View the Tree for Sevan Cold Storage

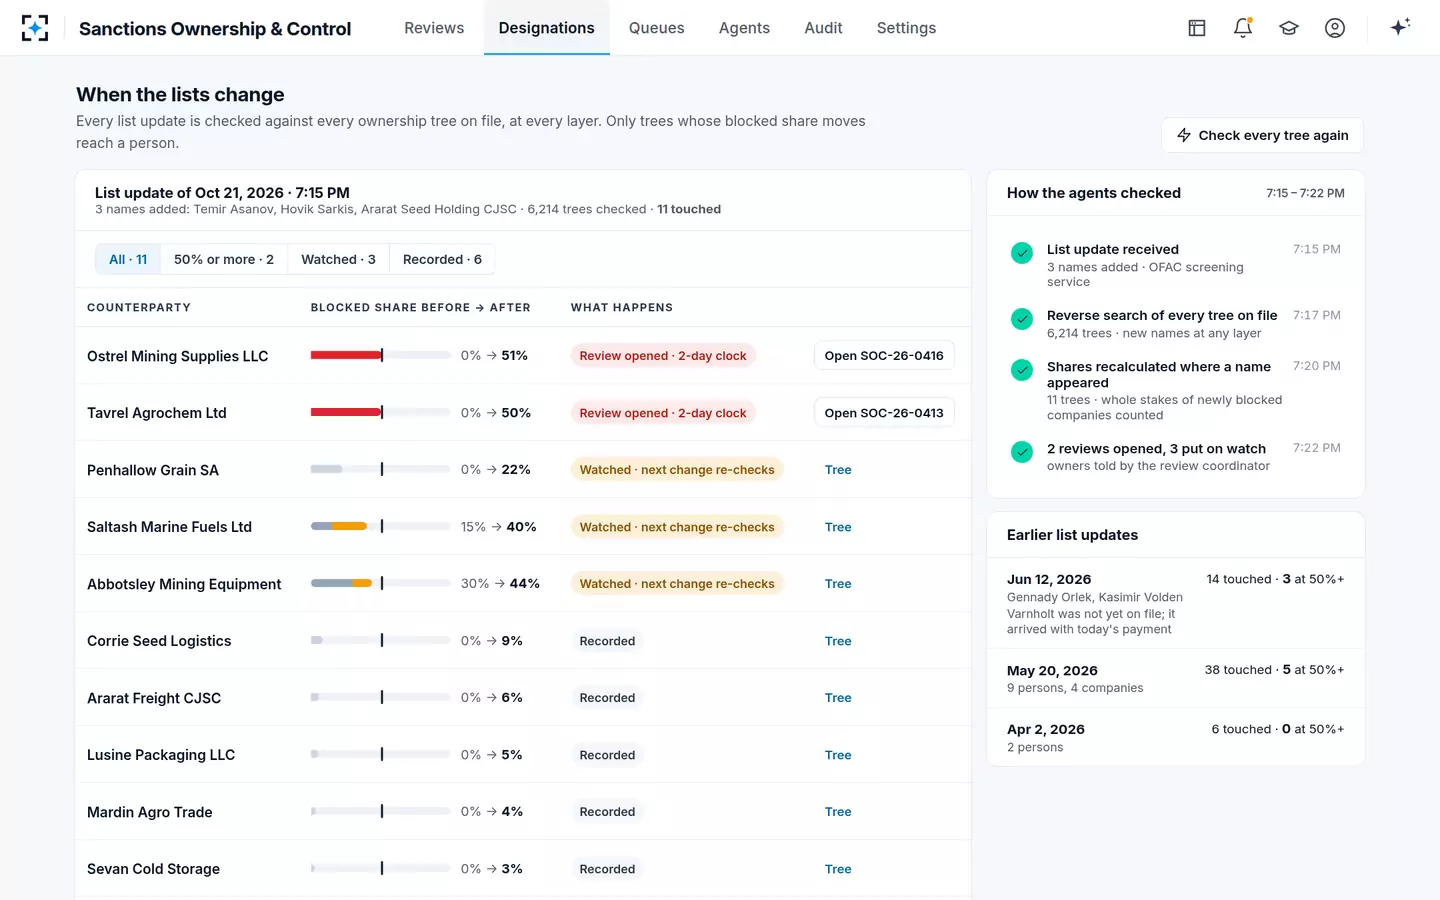(838, 869)
